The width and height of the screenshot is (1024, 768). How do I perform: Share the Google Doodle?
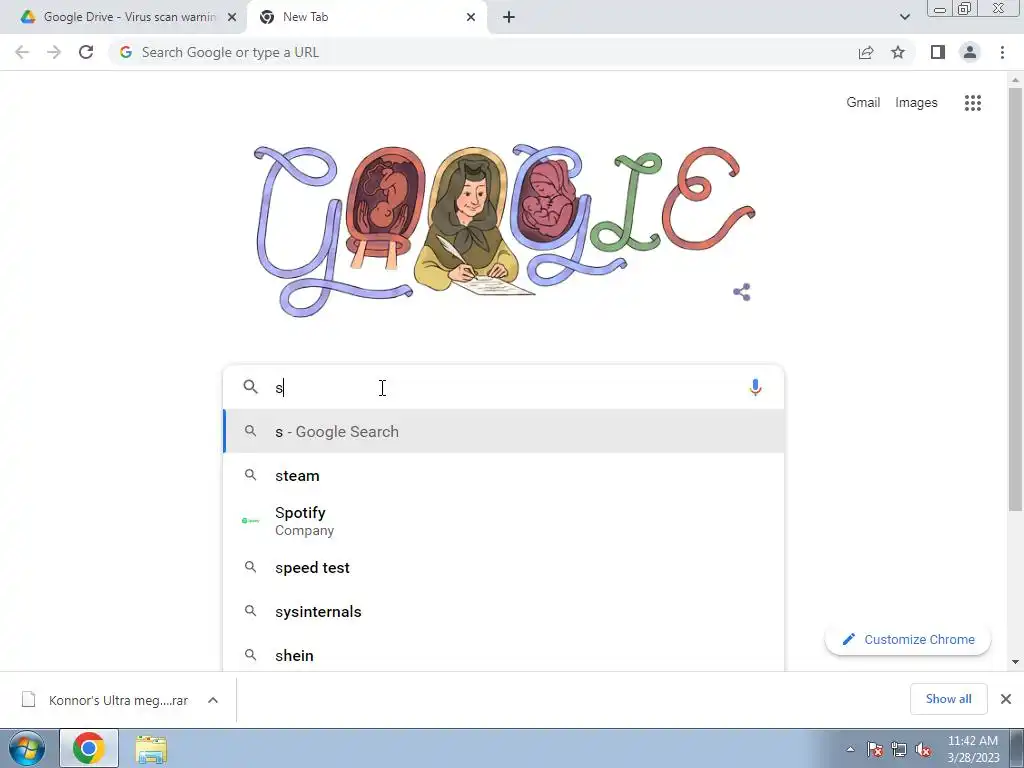tap(742, 292)
